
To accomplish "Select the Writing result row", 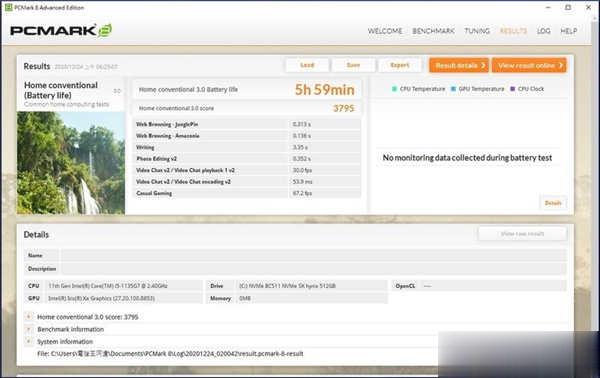I will tap(247, 147).
